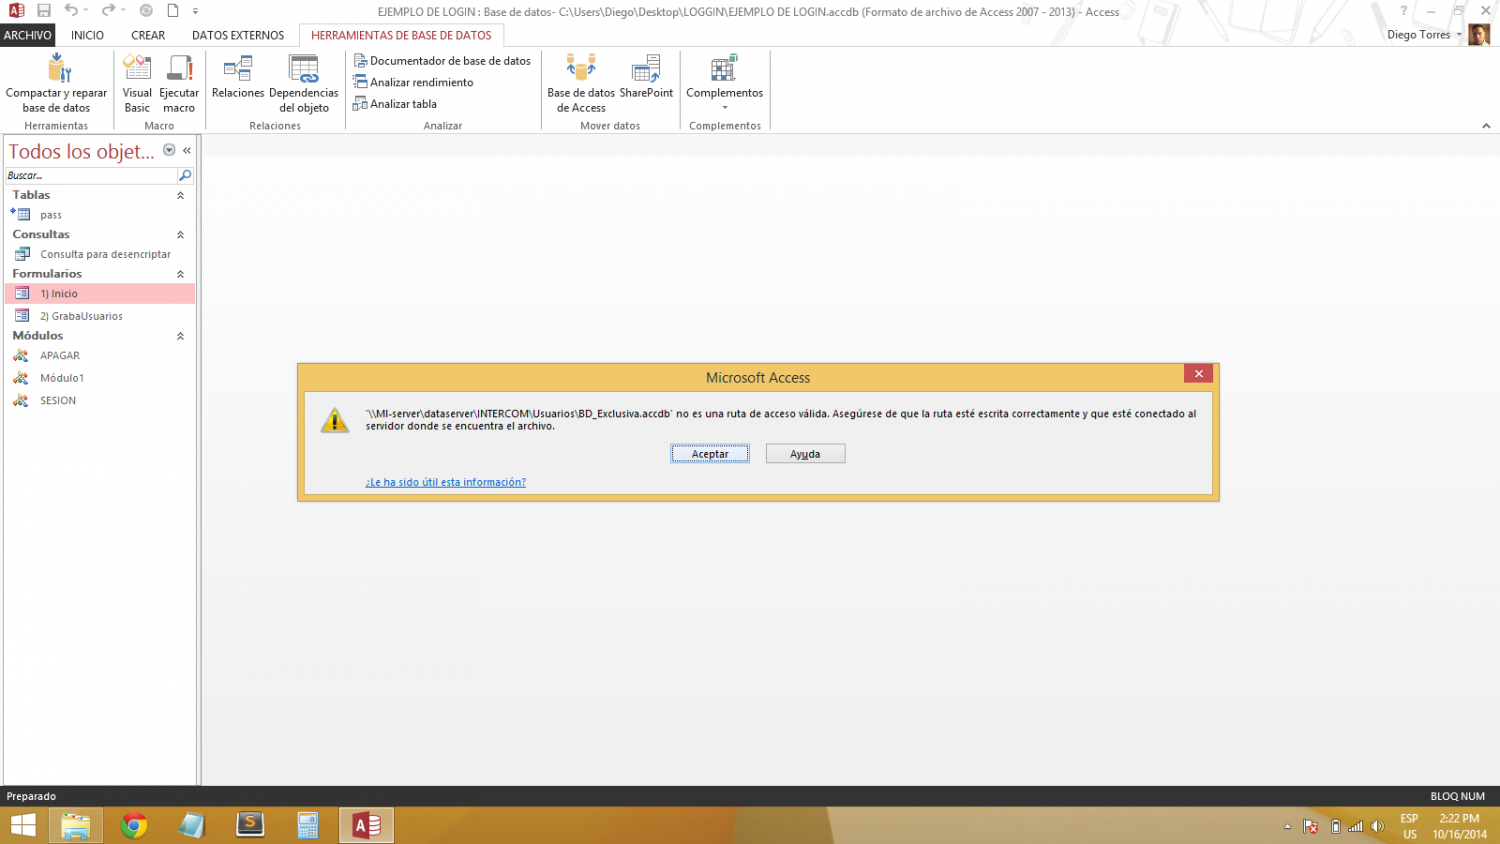Click the Buscar search field
1500x844 pixels.
pos(90,175)
